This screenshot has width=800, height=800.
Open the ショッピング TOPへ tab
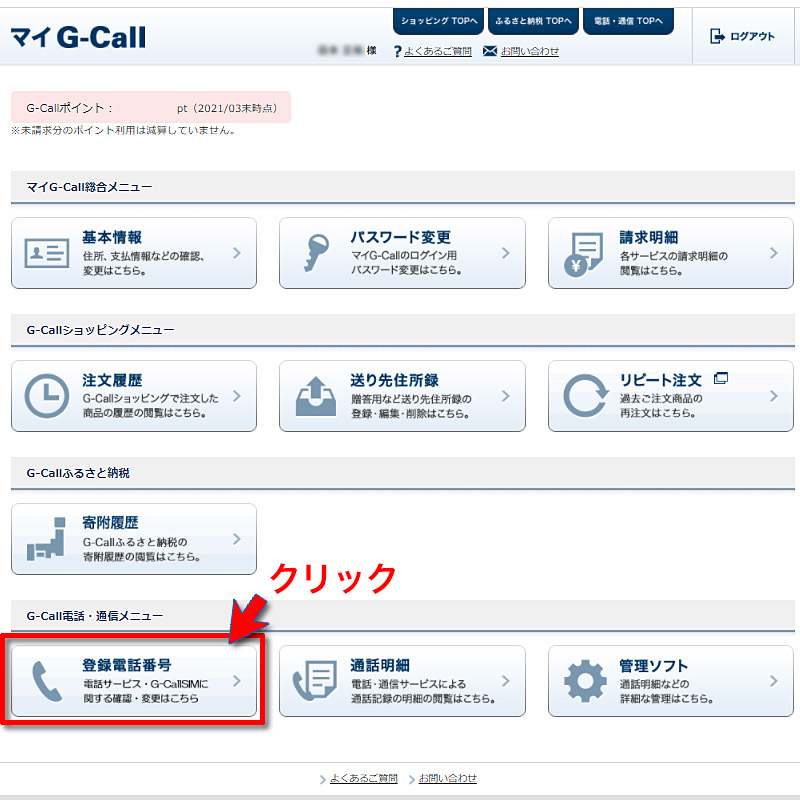click(438, 21)
